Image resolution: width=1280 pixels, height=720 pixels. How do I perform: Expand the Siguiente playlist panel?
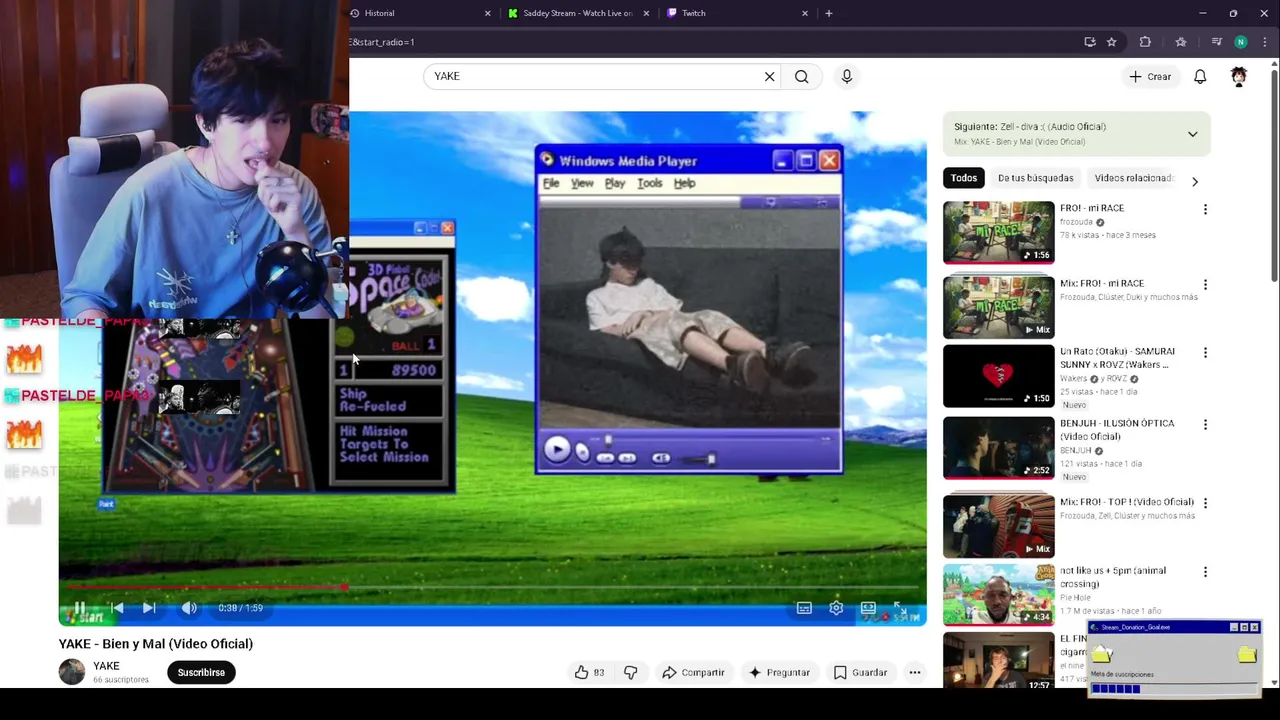[x=1192, y=134]
